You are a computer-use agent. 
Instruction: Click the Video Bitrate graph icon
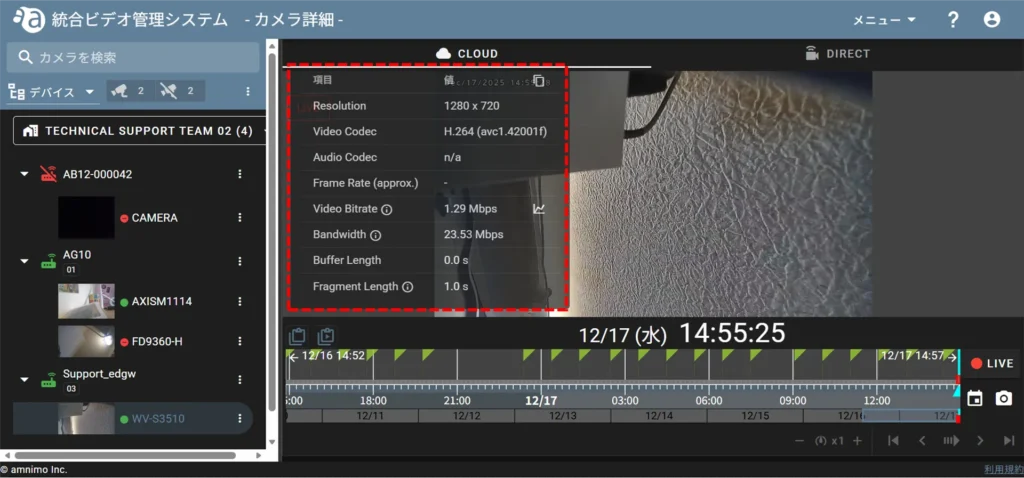click(x=539, y=209)
